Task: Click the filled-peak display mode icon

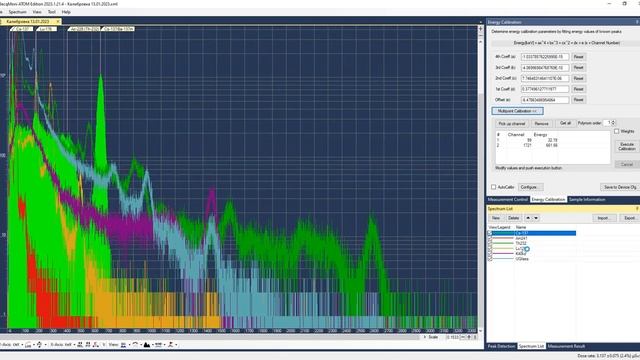Action: (x=147, y=345)
